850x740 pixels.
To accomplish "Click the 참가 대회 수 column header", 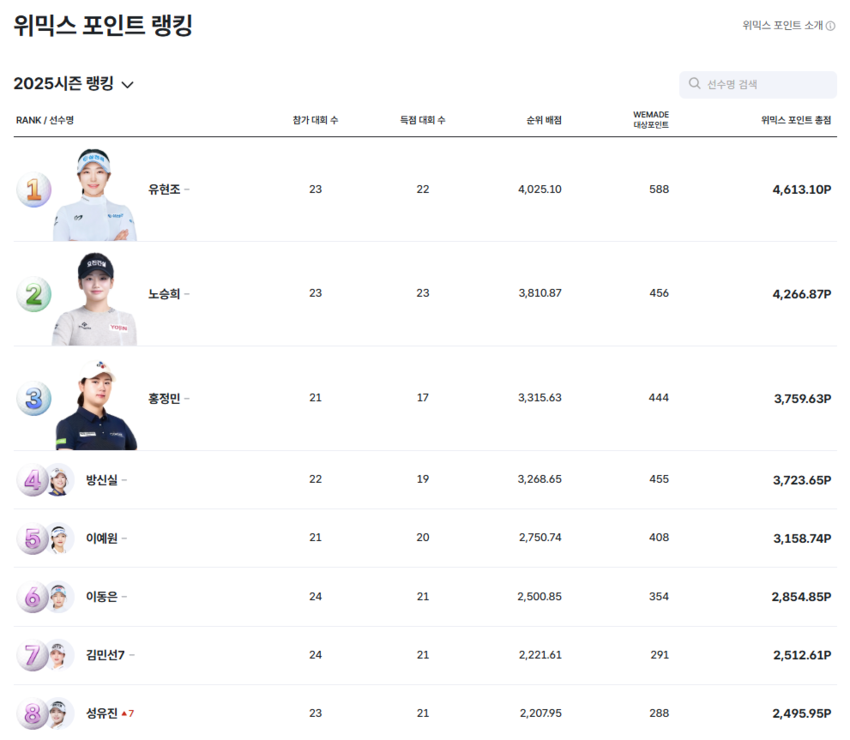I will click(315, 120).
